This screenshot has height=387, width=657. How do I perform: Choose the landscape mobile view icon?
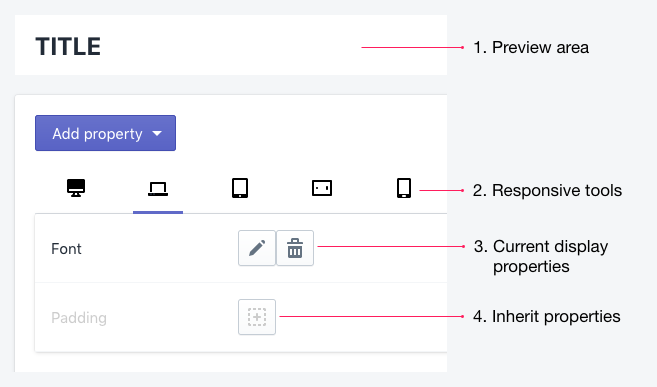(x=322, y=188)
